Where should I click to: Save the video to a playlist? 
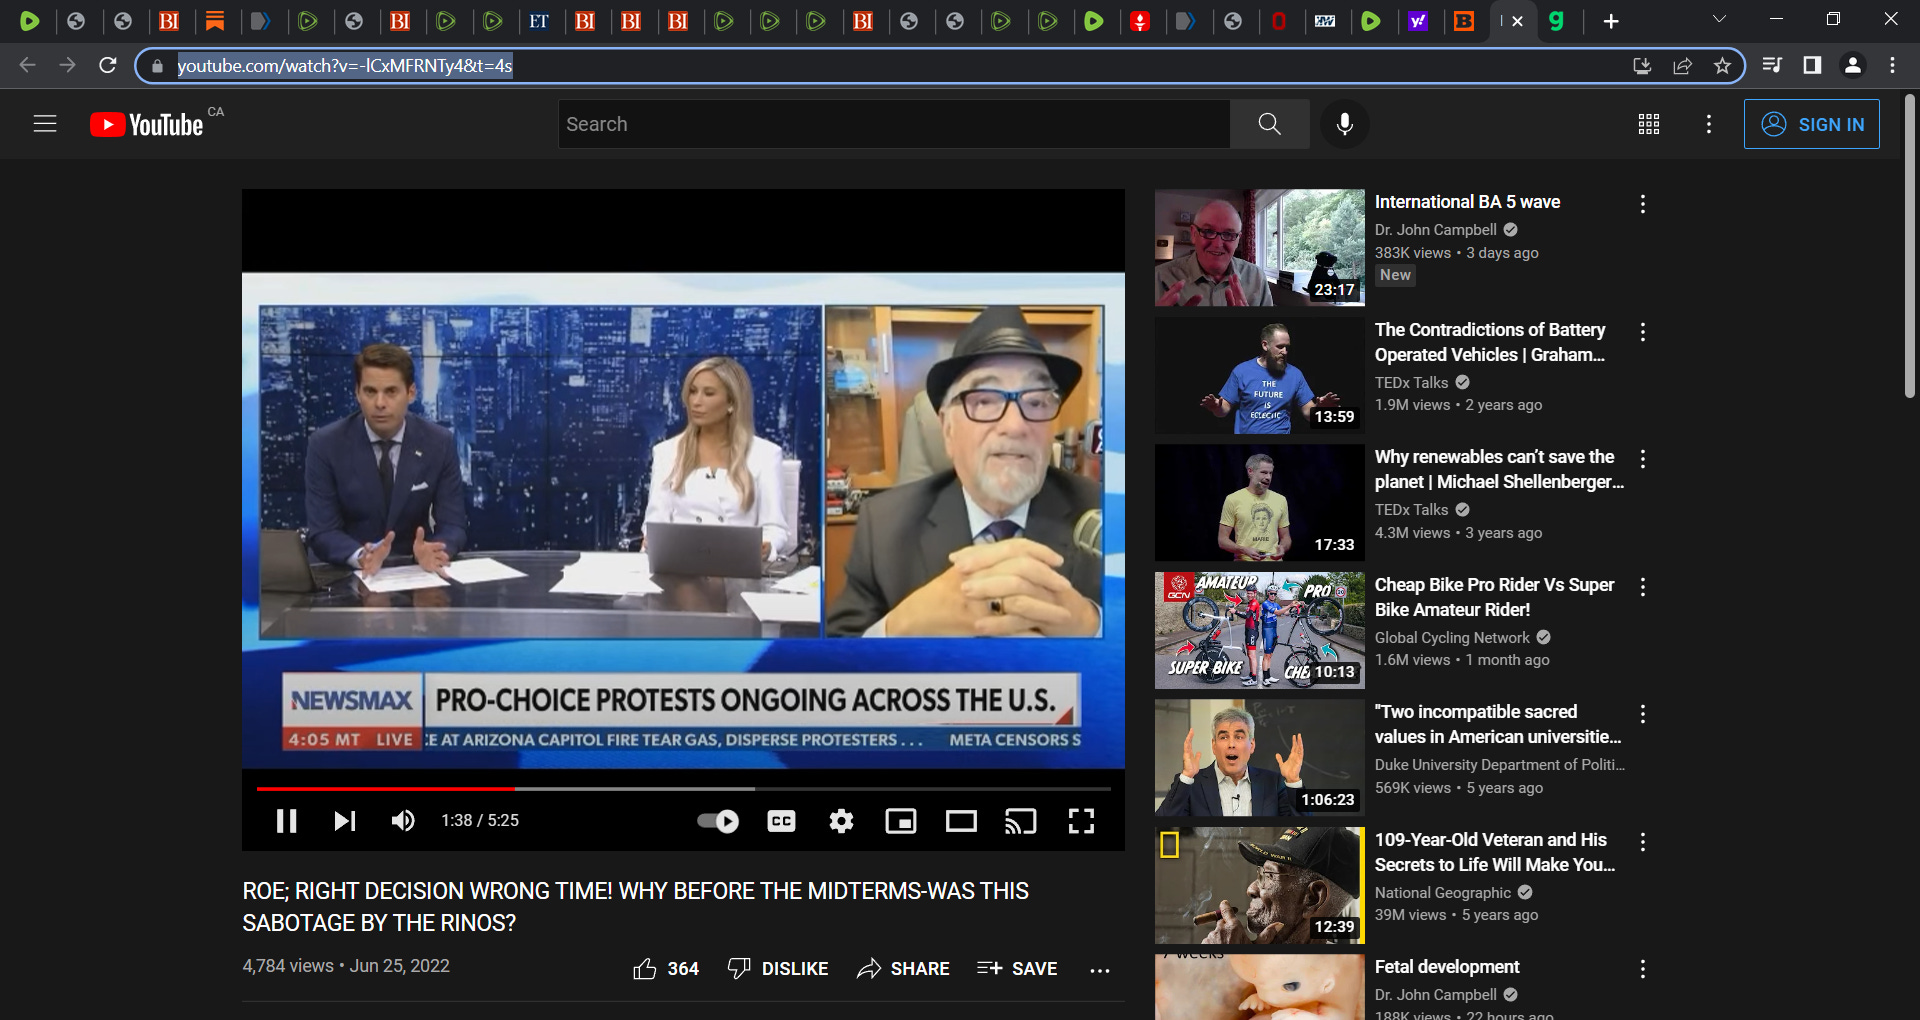click(1017, 968)
